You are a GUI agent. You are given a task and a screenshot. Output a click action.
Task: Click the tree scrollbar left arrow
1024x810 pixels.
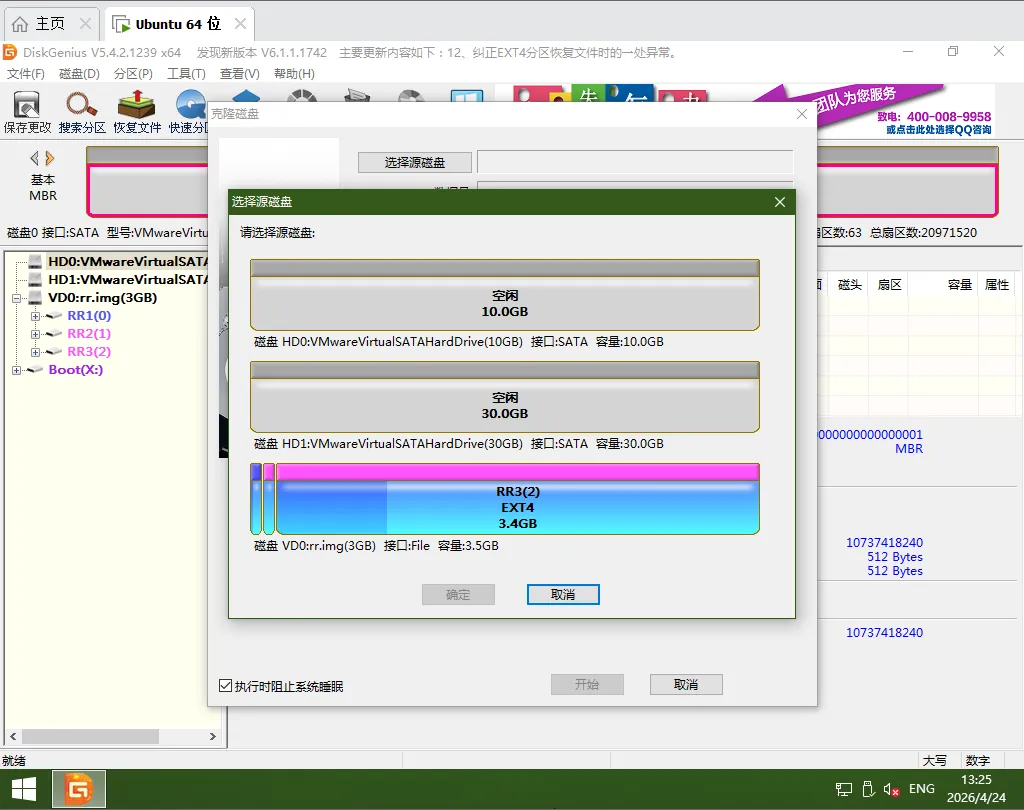[x=13, y=736]
